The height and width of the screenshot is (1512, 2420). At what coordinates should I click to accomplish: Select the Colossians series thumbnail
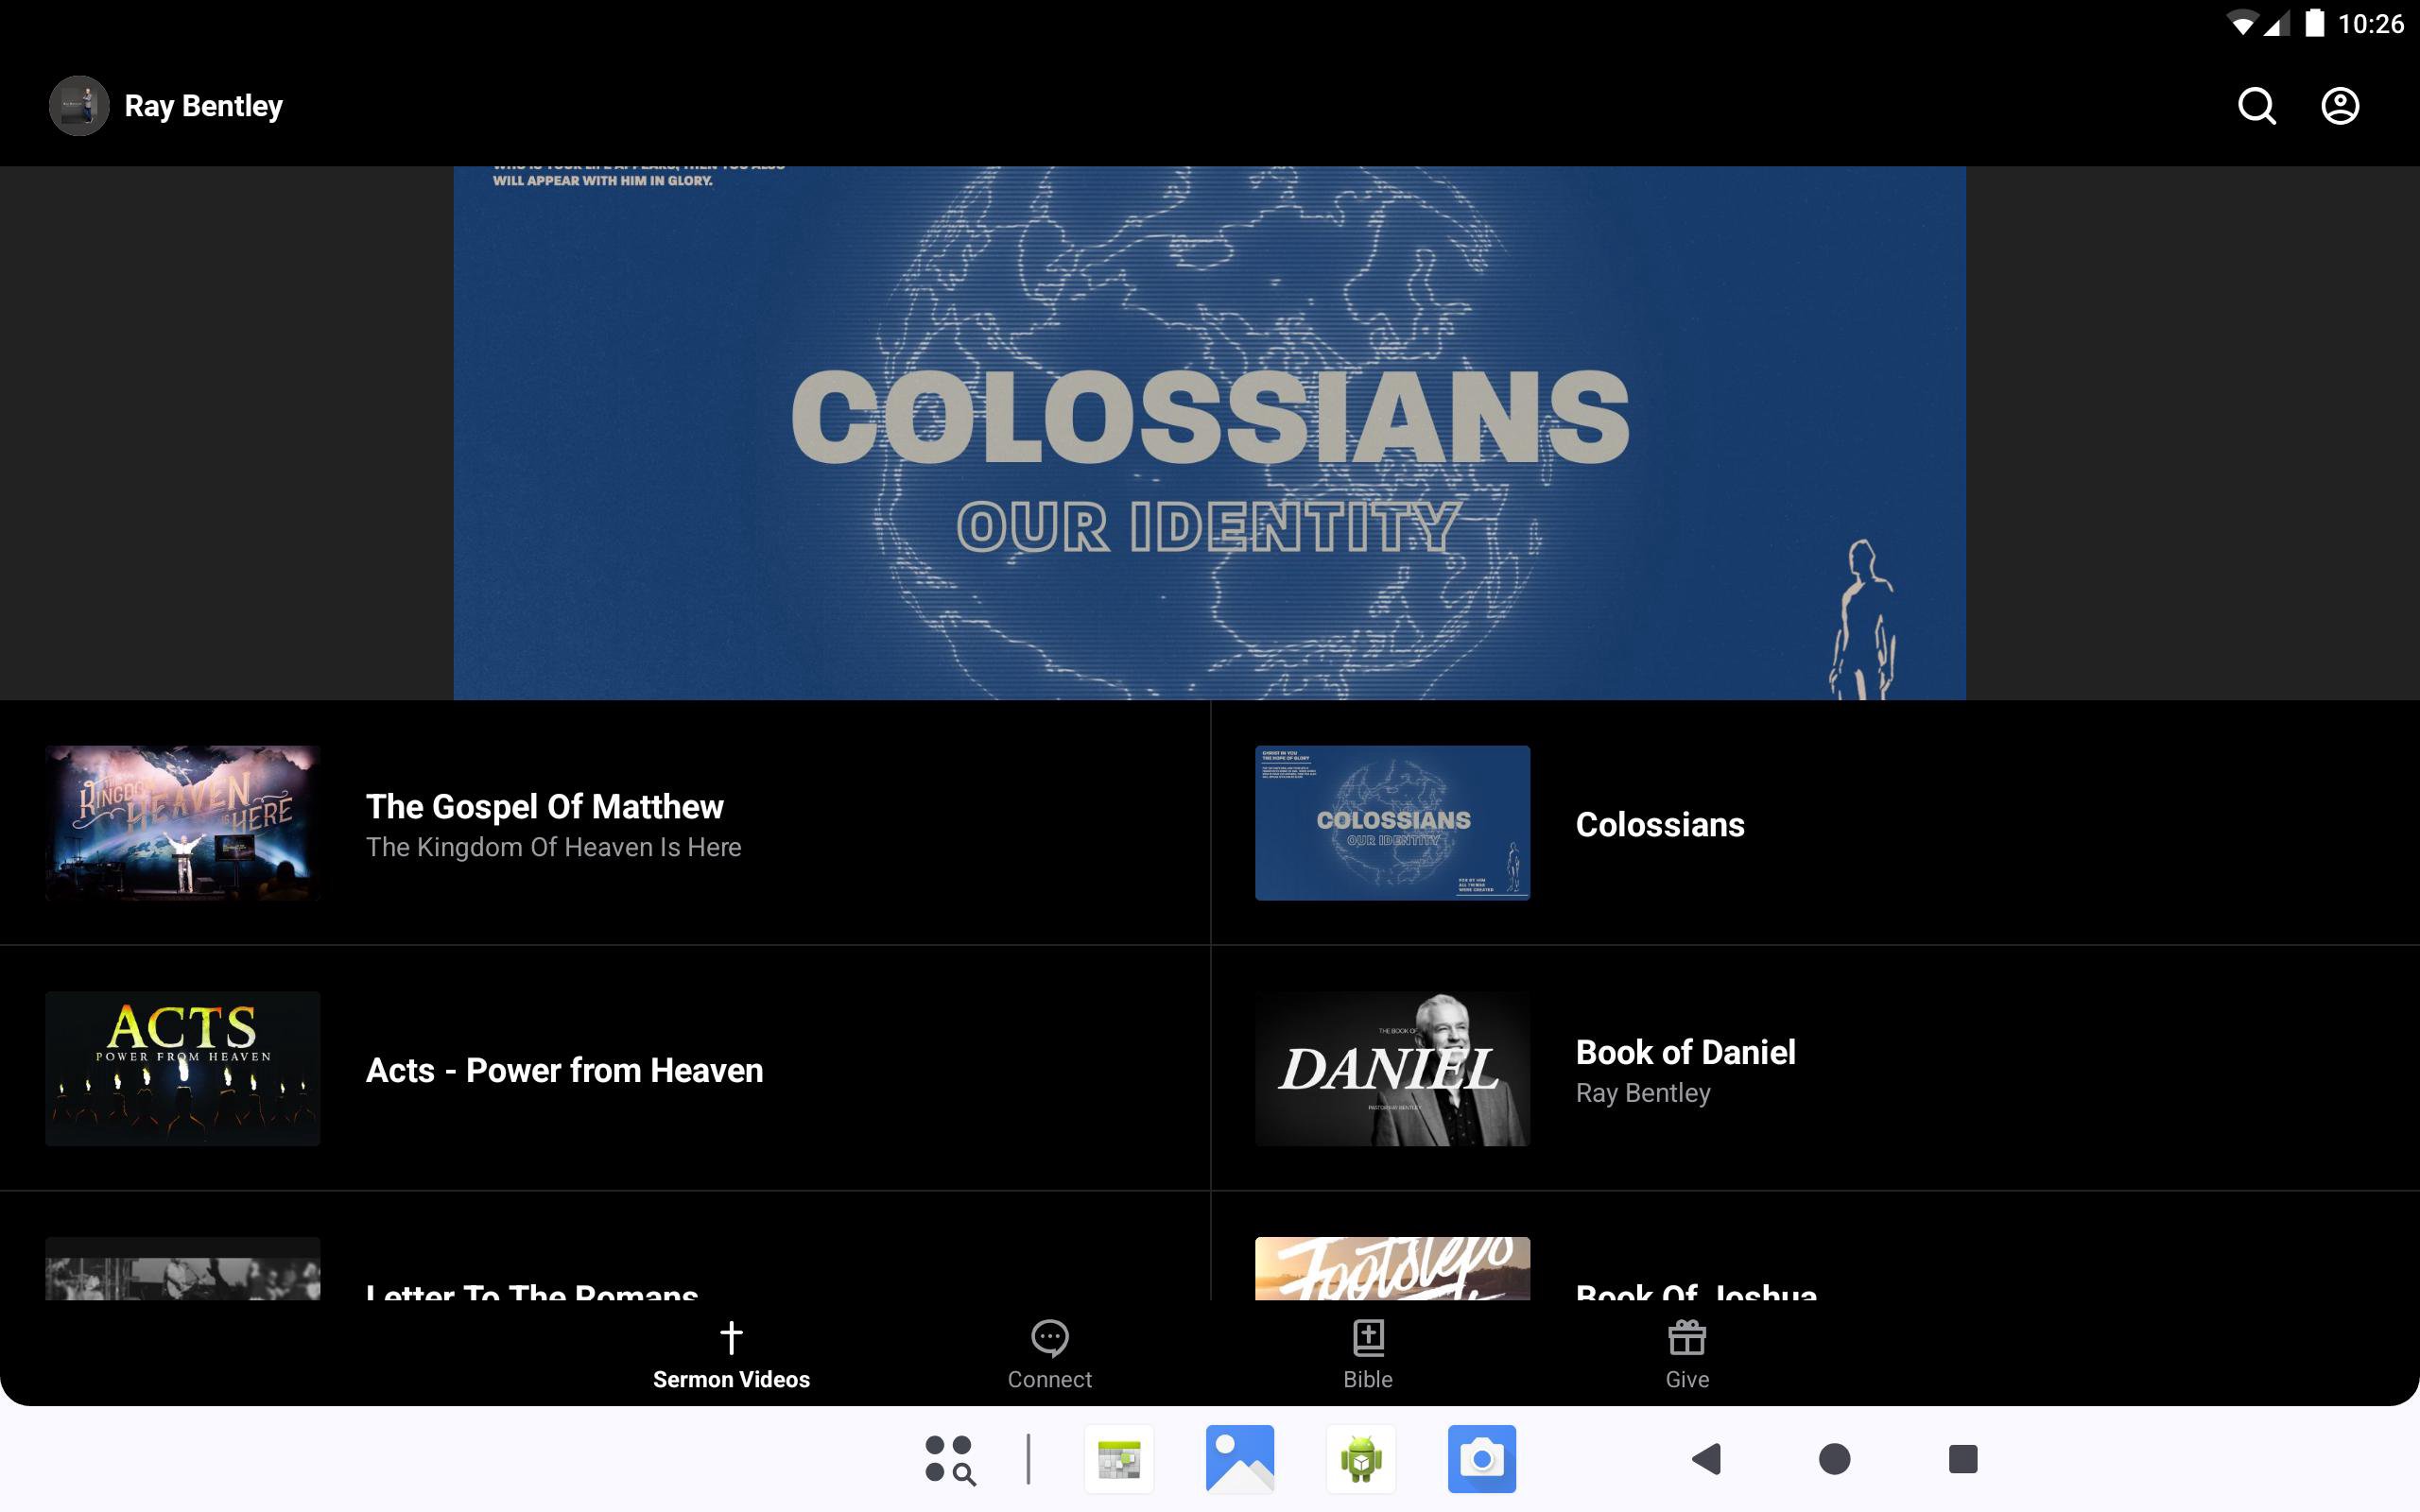pos(1392,822)
